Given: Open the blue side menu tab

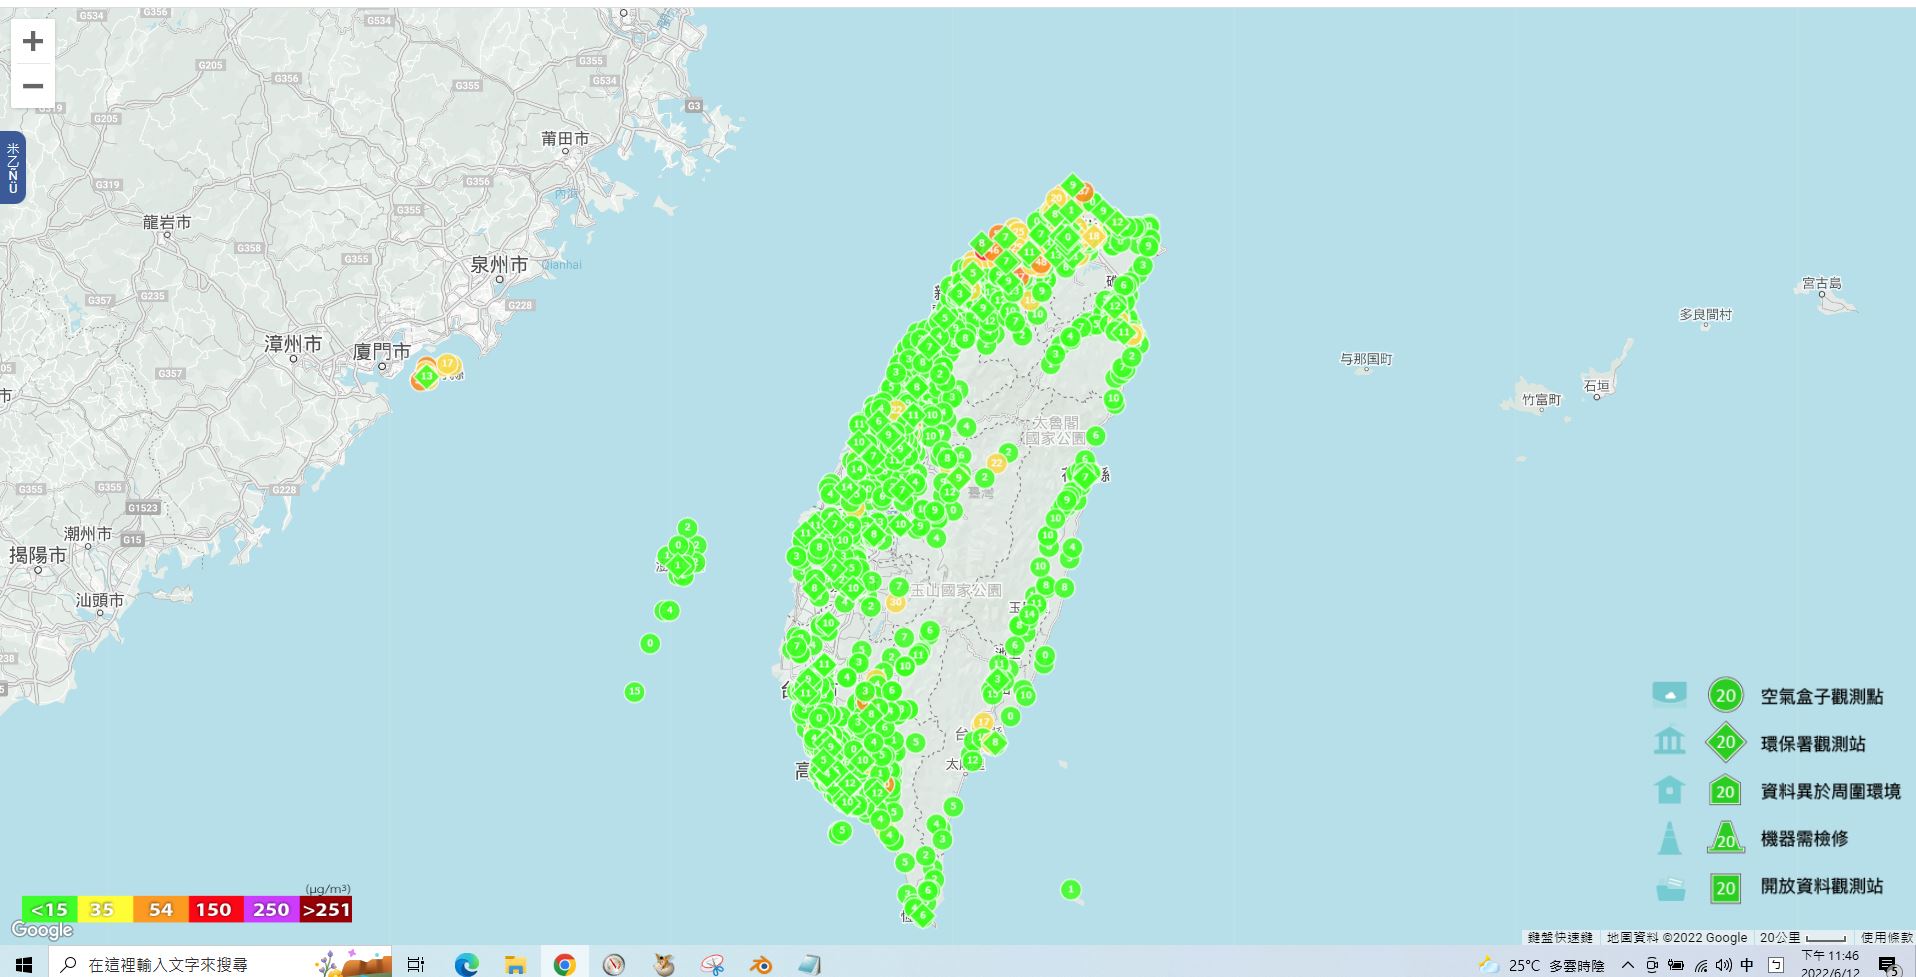Looking at the screenshot, I should [12, 168].
